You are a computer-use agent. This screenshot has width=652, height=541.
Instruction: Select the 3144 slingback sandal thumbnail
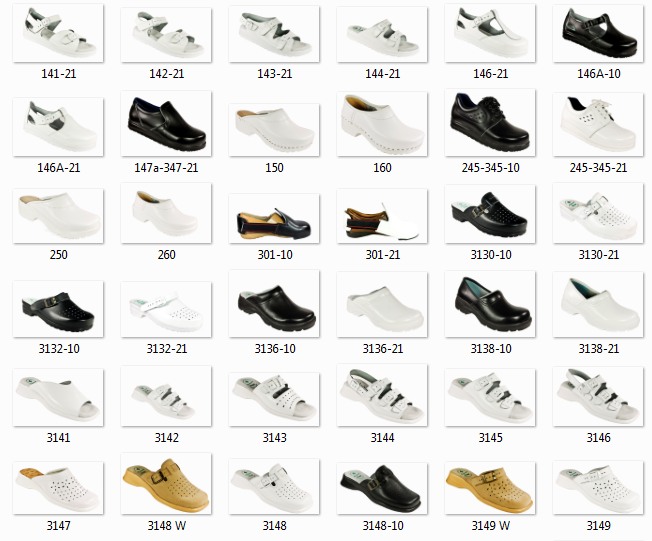382,395
